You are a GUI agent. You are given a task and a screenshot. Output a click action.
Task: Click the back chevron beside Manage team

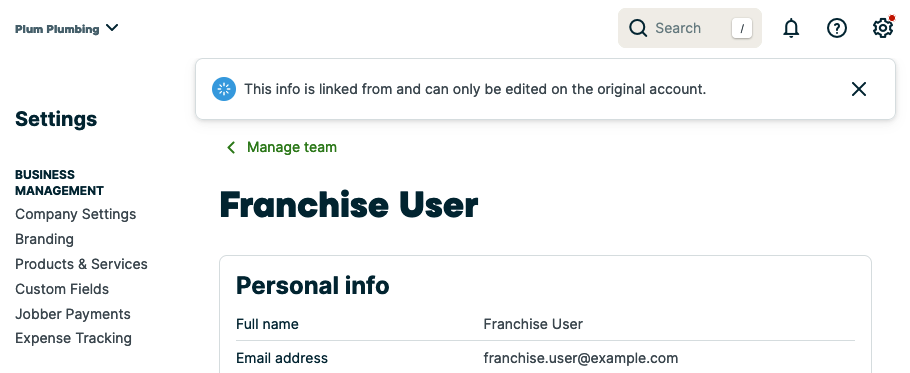[x=231, y=147]
